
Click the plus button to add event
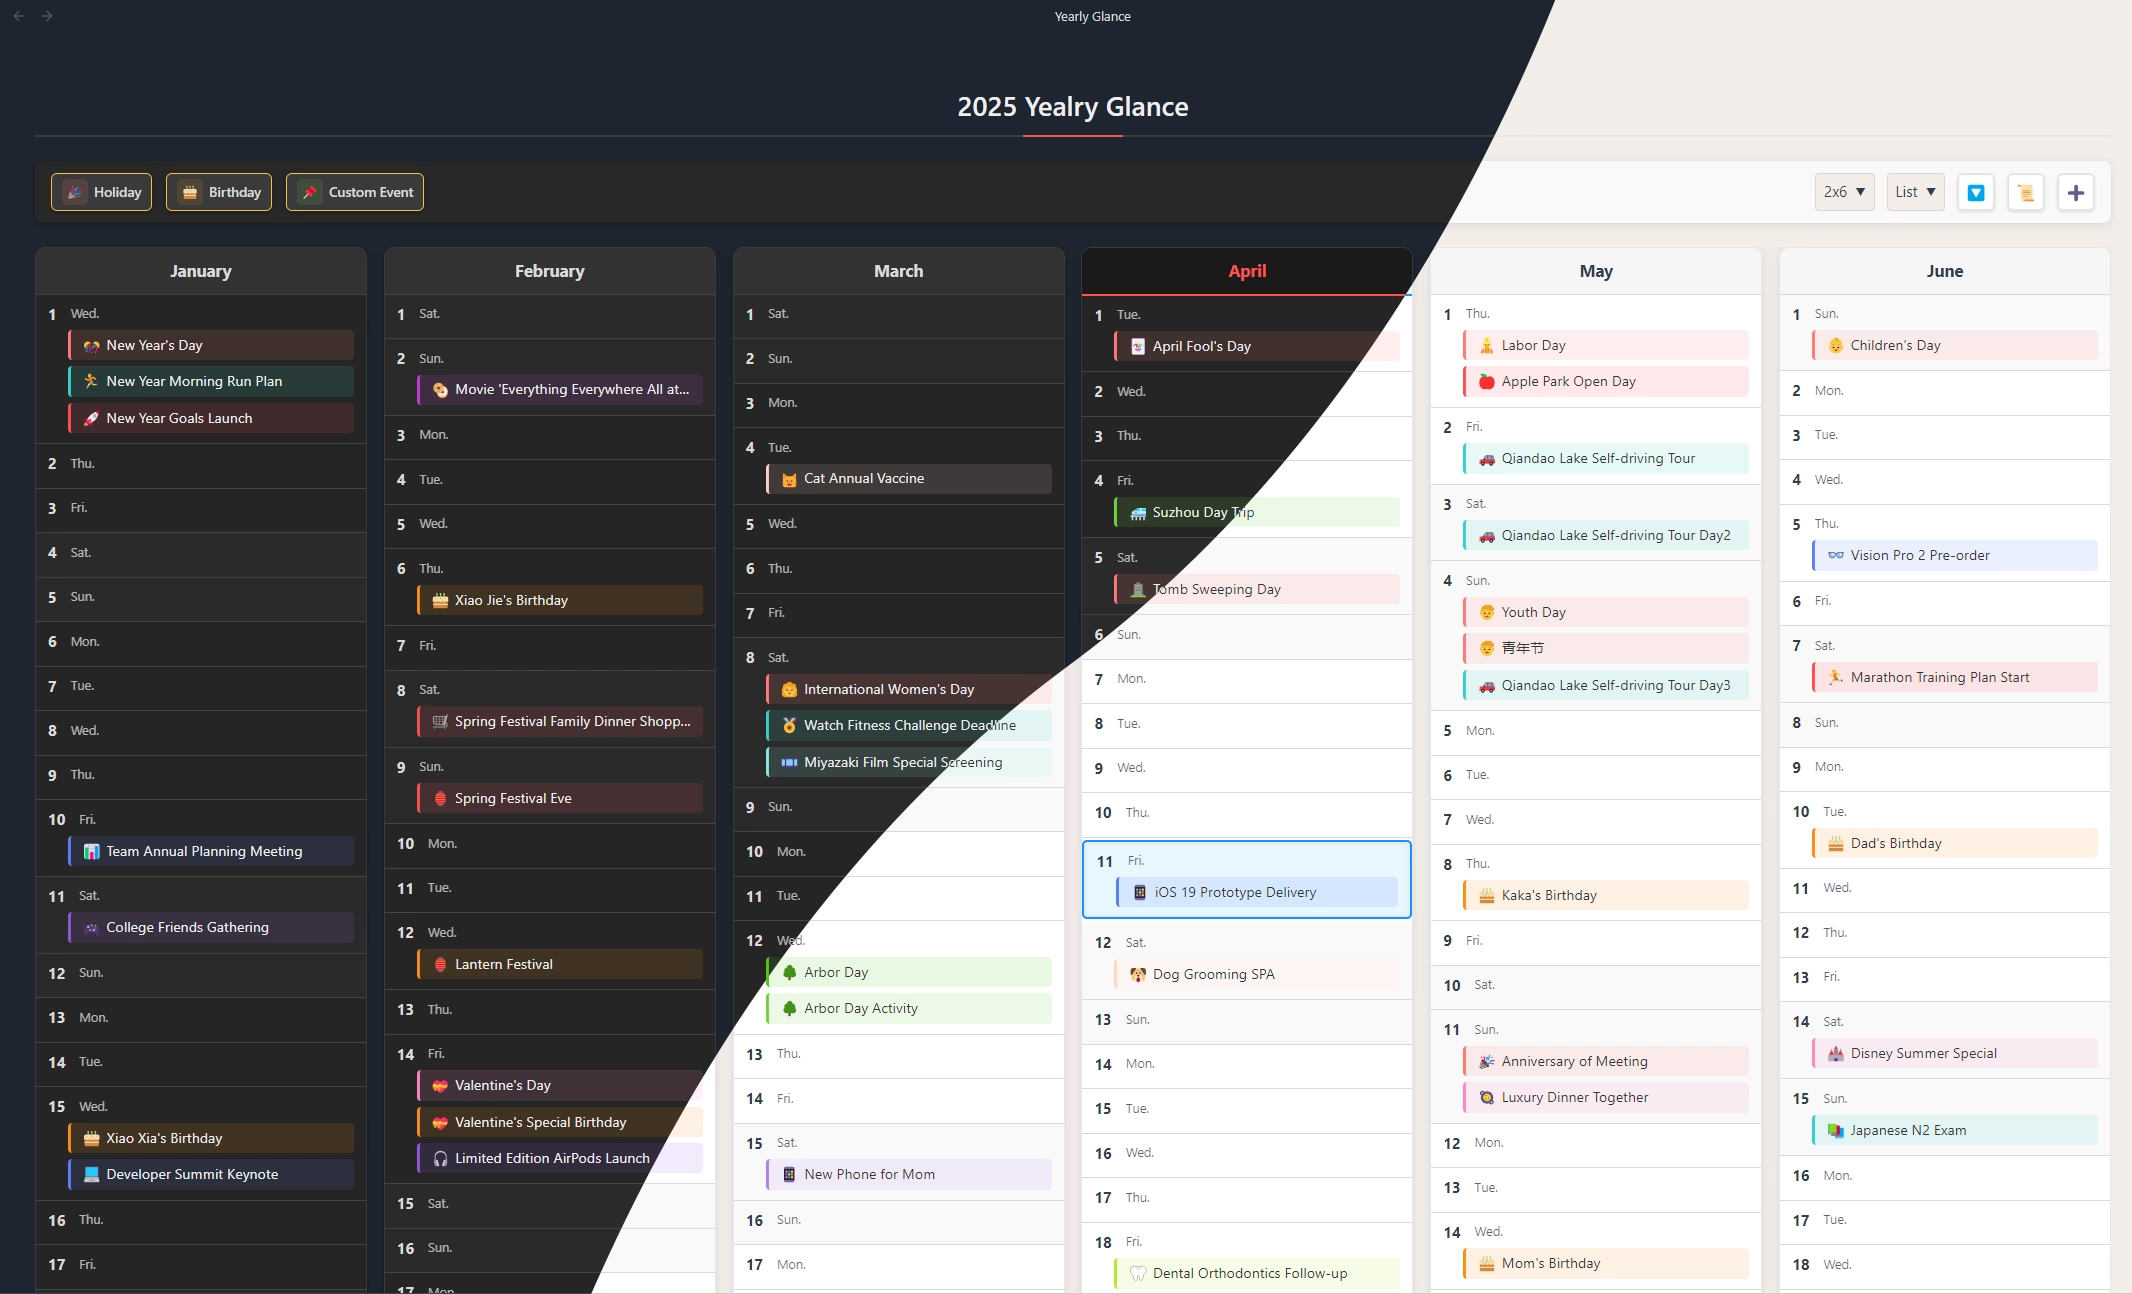point(2076,192)
